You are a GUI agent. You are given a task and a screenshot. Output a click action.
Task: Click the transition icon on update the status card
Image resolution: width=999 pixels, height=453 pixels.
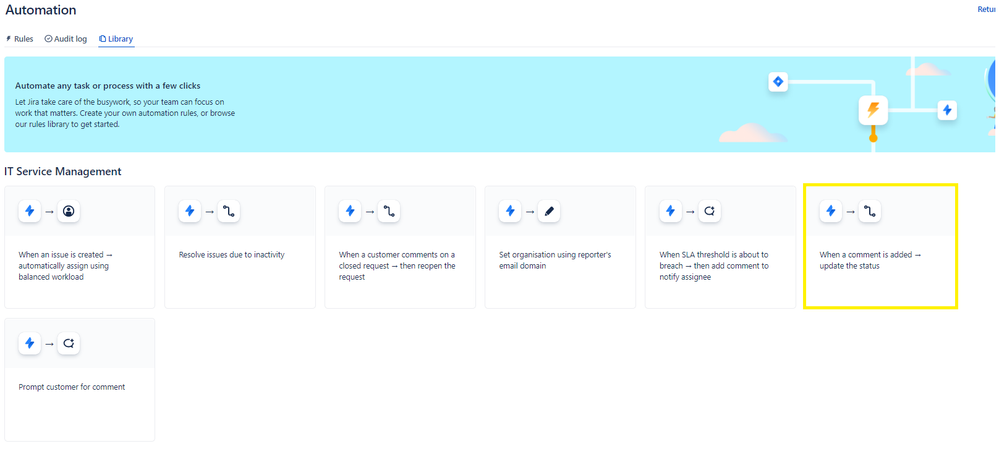click(870, 211)
